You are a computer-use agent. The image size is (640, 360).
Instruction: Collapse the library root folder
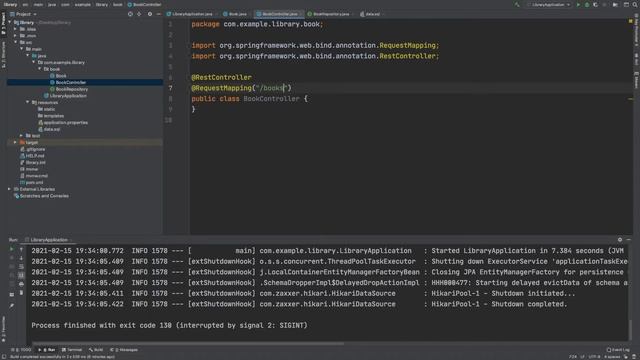point(10,22)
